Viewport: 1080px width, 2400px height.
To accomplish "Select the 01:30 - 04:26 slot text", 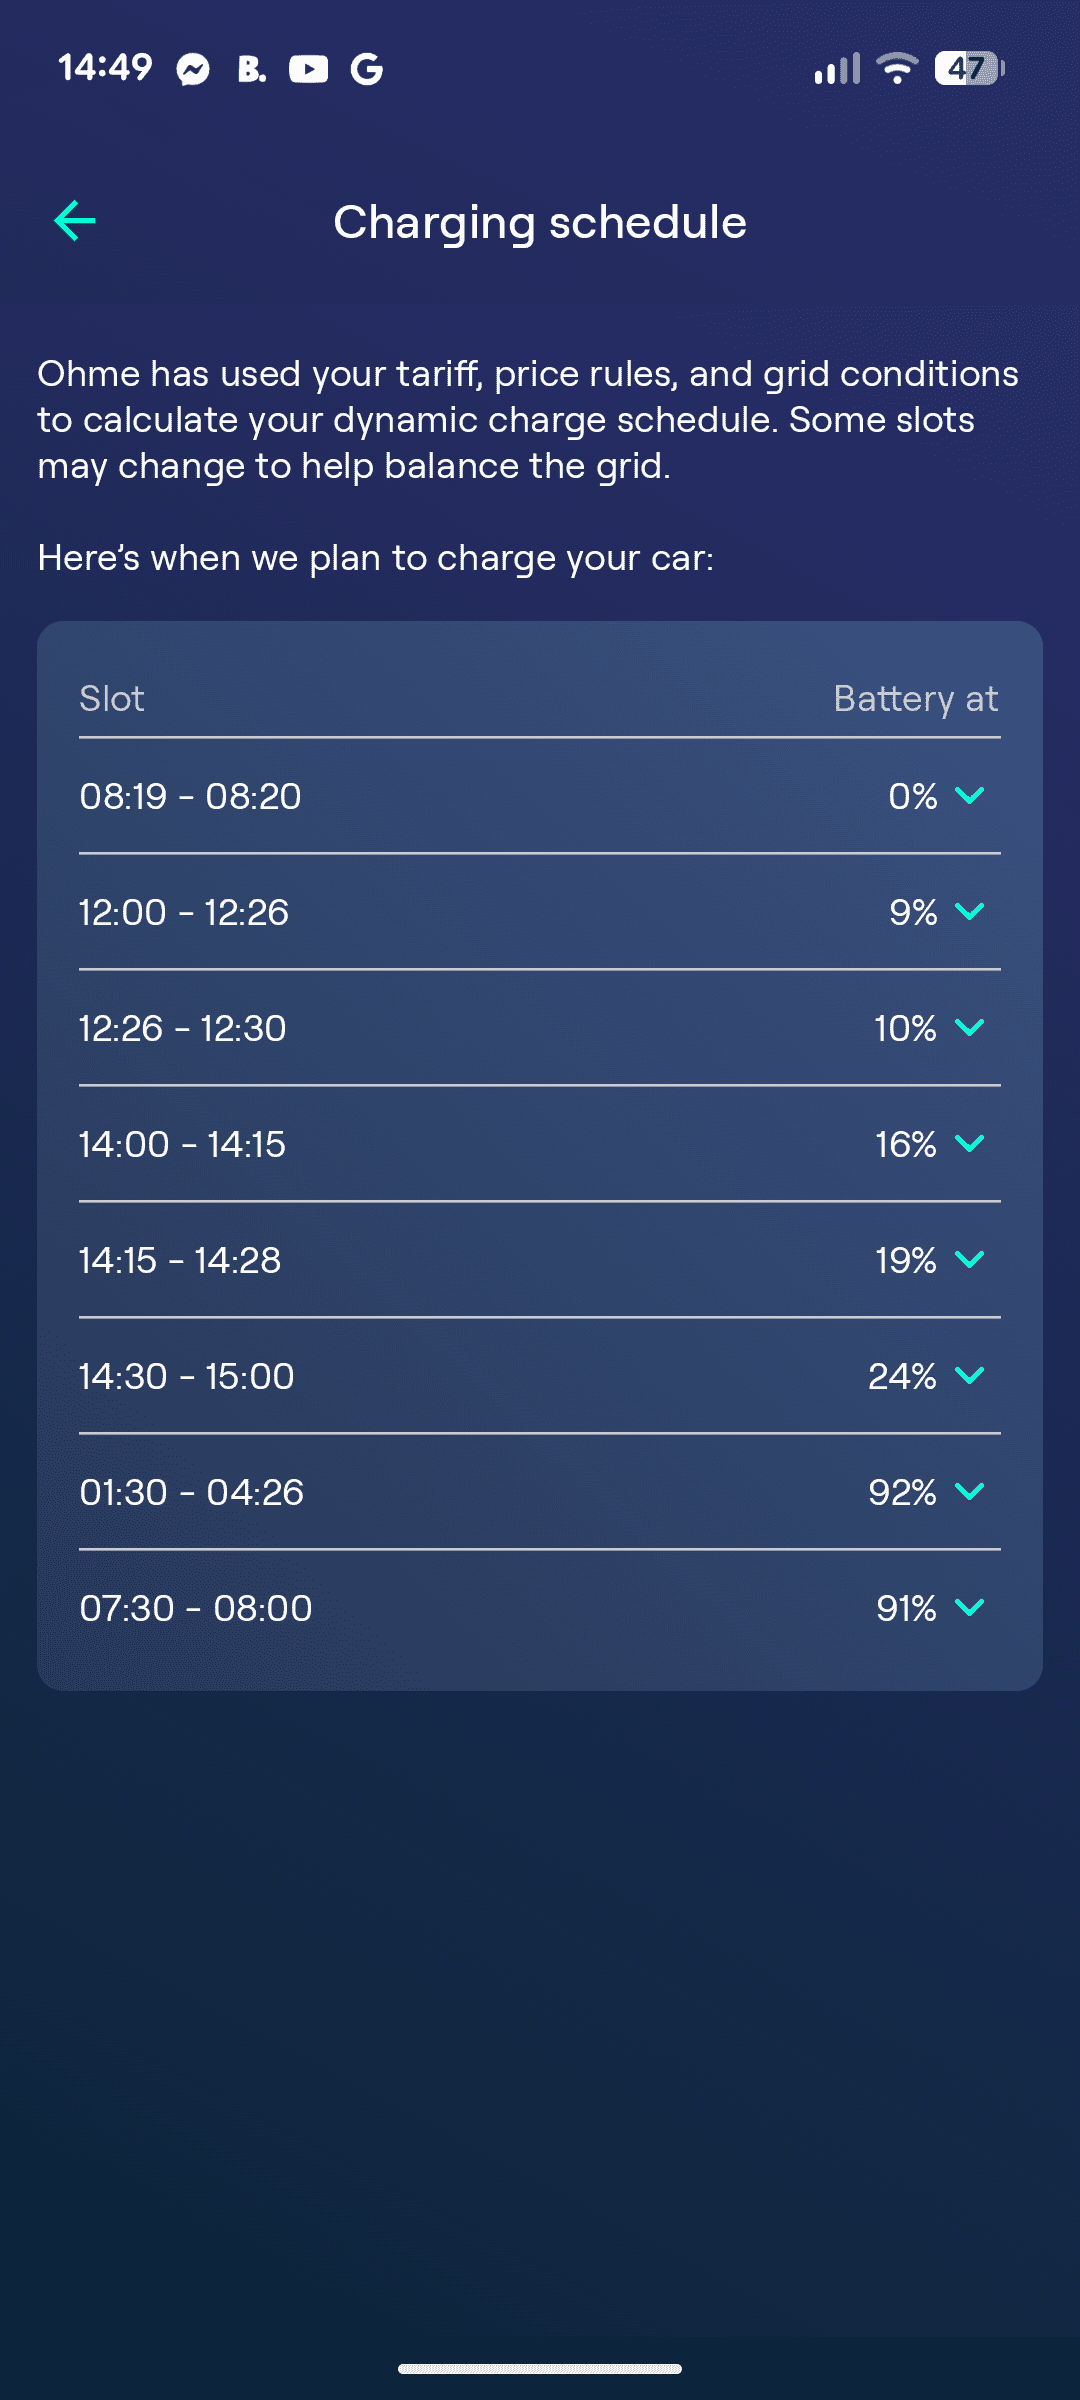I will coord(191,1492).
